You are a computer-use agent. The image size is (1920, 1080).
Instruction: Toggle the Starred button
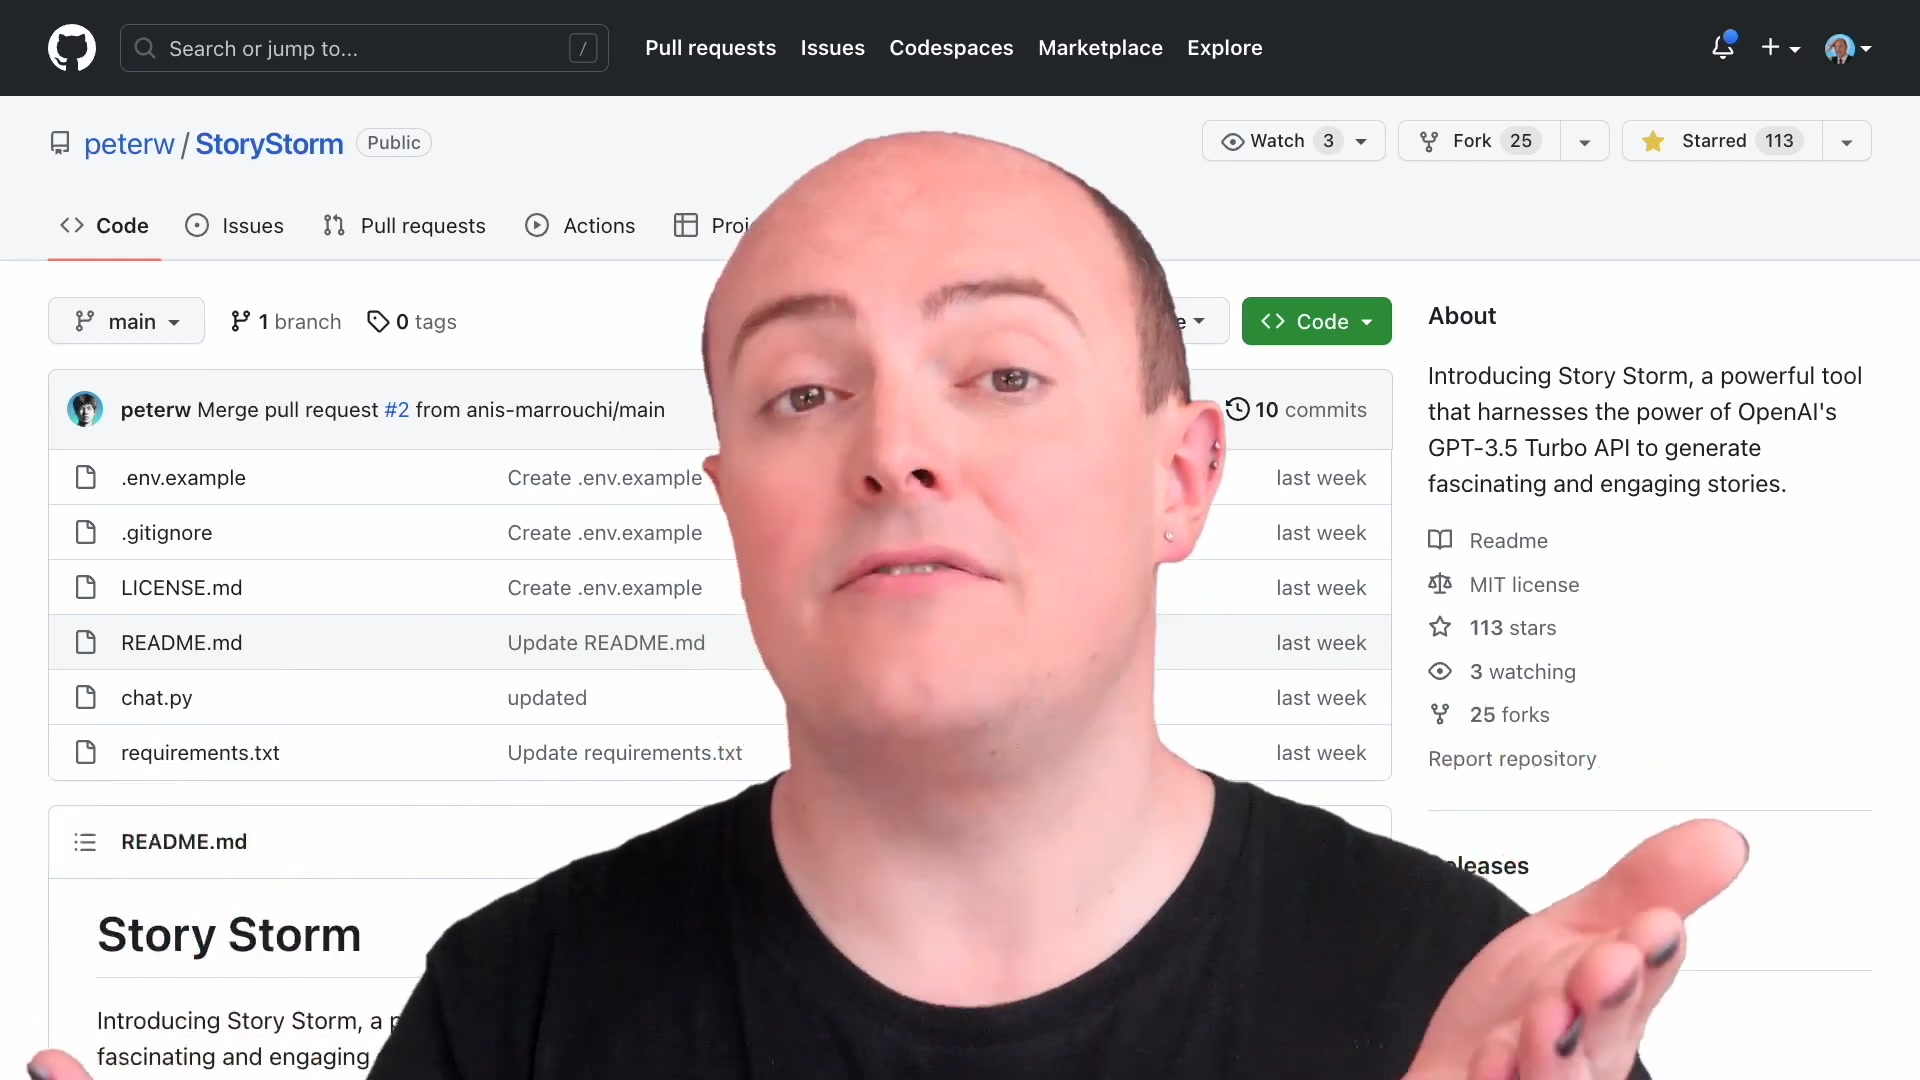click(x=1722, y=141)
